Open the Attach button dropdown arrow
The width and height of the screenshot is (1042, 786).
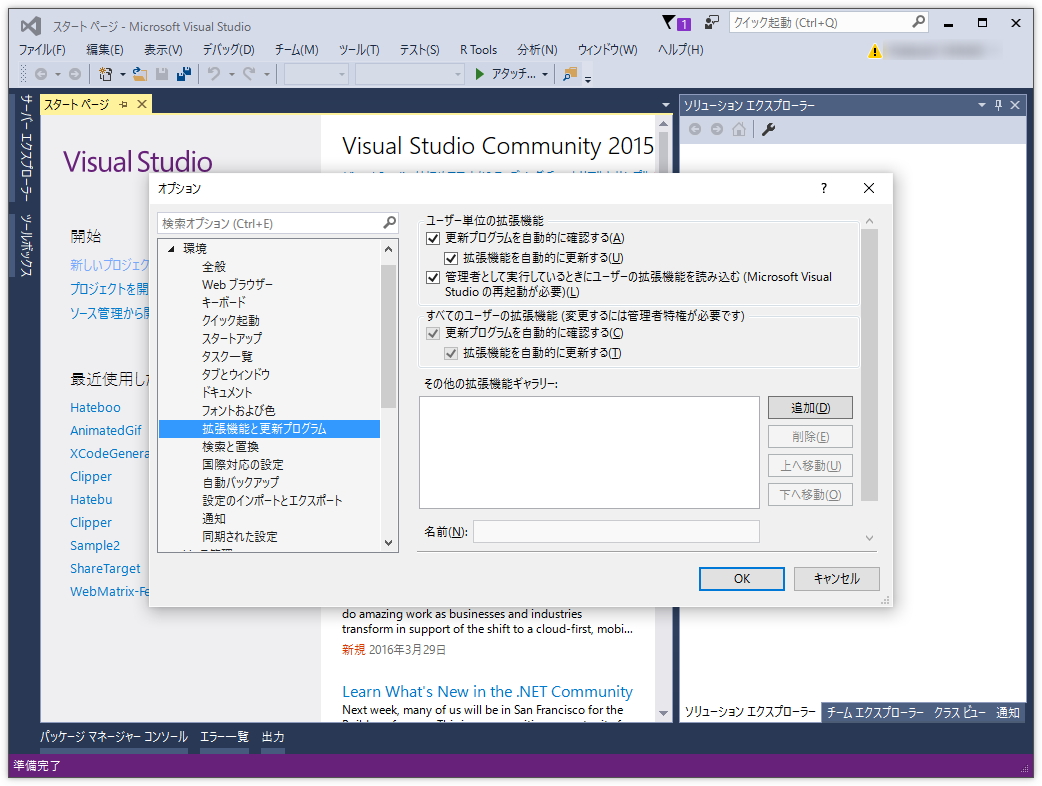[x=545, y=74]
